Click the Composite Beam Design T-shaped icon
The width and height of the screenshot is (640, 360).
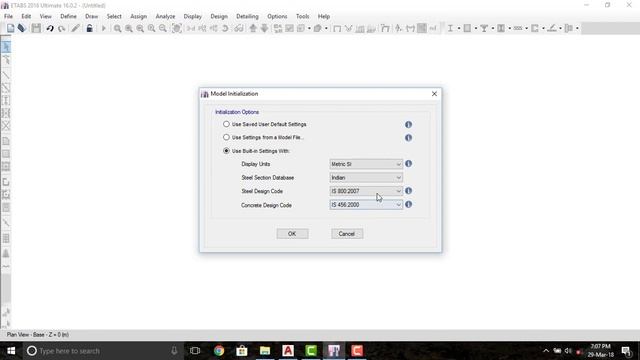point(484,28)
